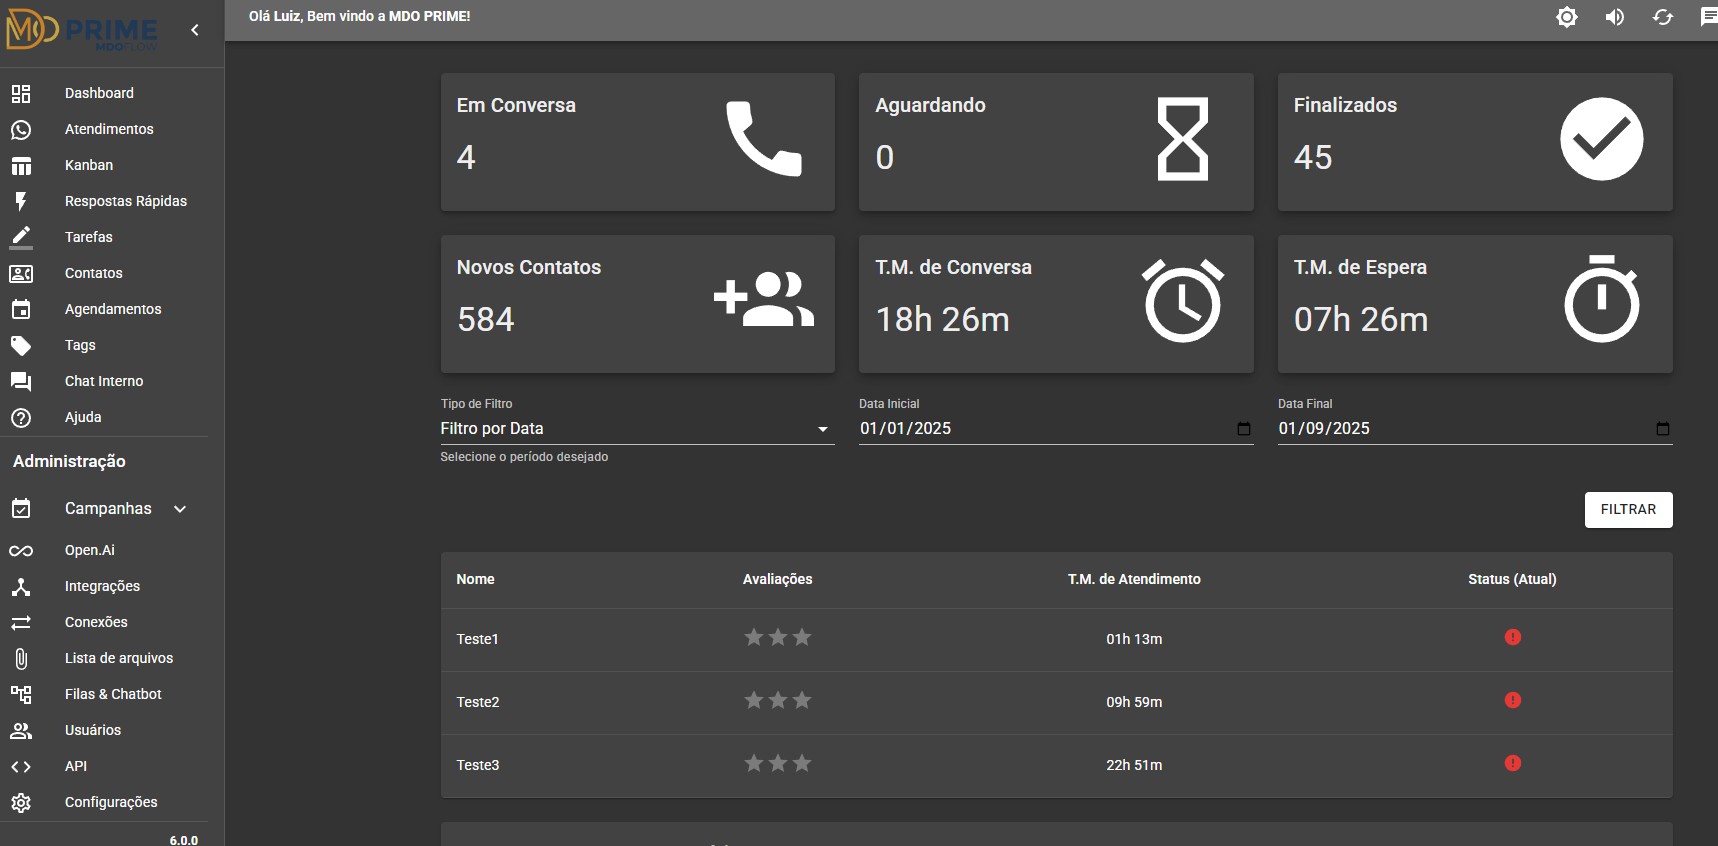Click the Teste3 row name
Screen dimensions: 1718x846
[x=478, y=765]
